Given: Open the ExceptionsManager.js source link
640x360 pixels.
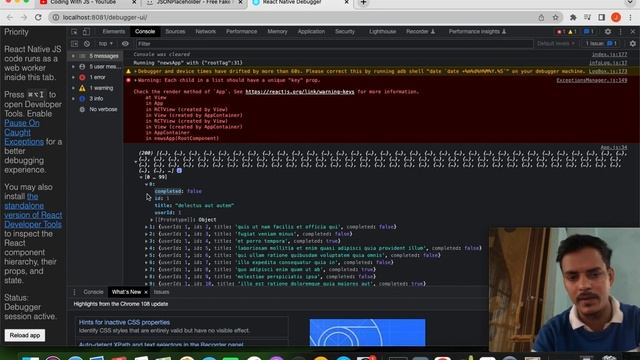Looking at the screenshot, I should pos(591,80).
